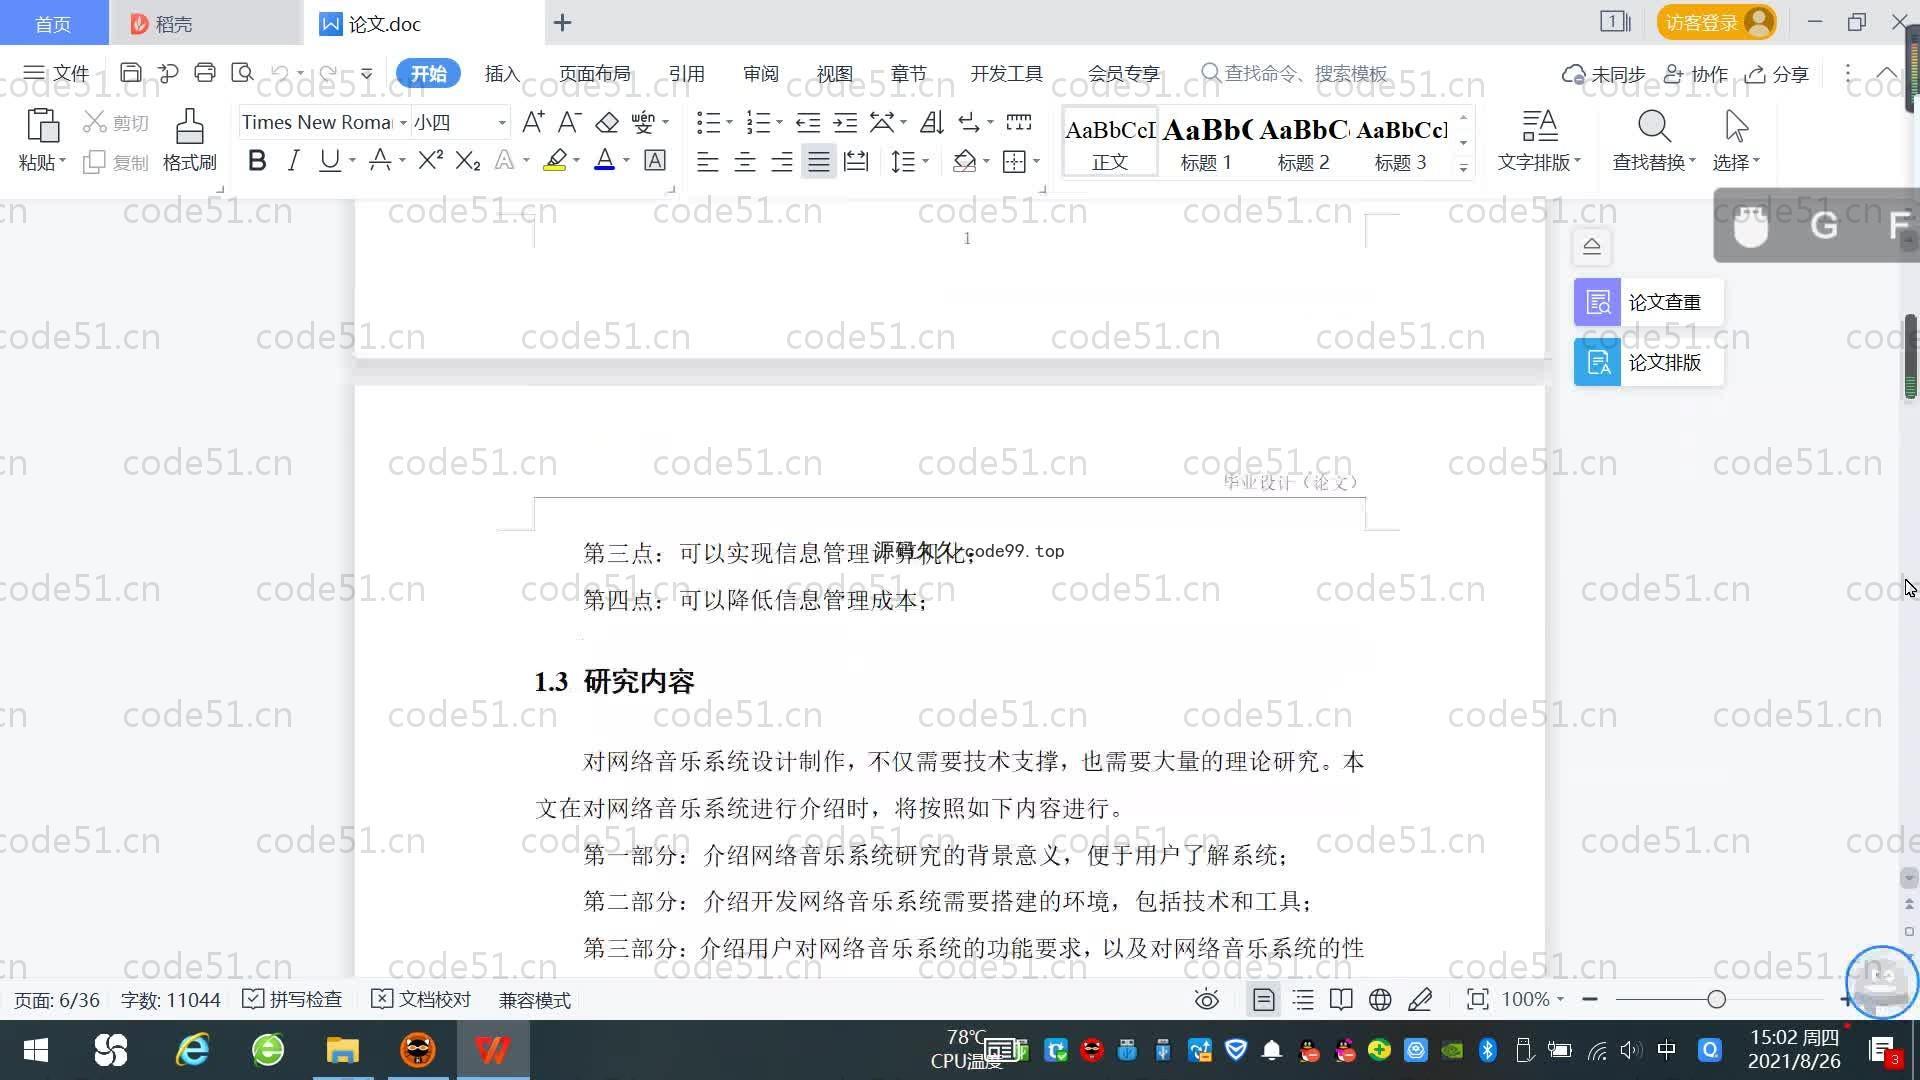Click the Paste clipboard icon
Viewport: 1920px width, 1080px height.
[42, 126]
